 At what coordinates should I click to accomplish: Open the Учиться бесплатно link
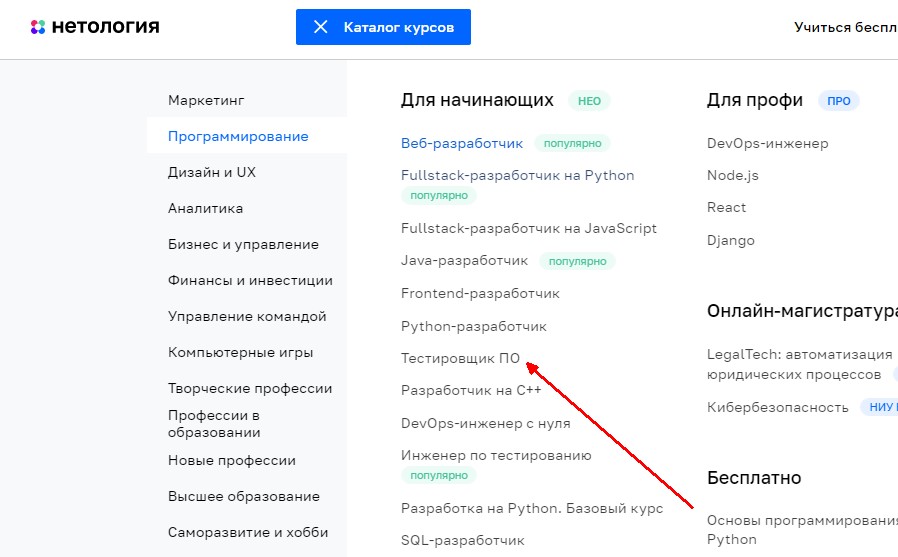(x=845, y=27)
